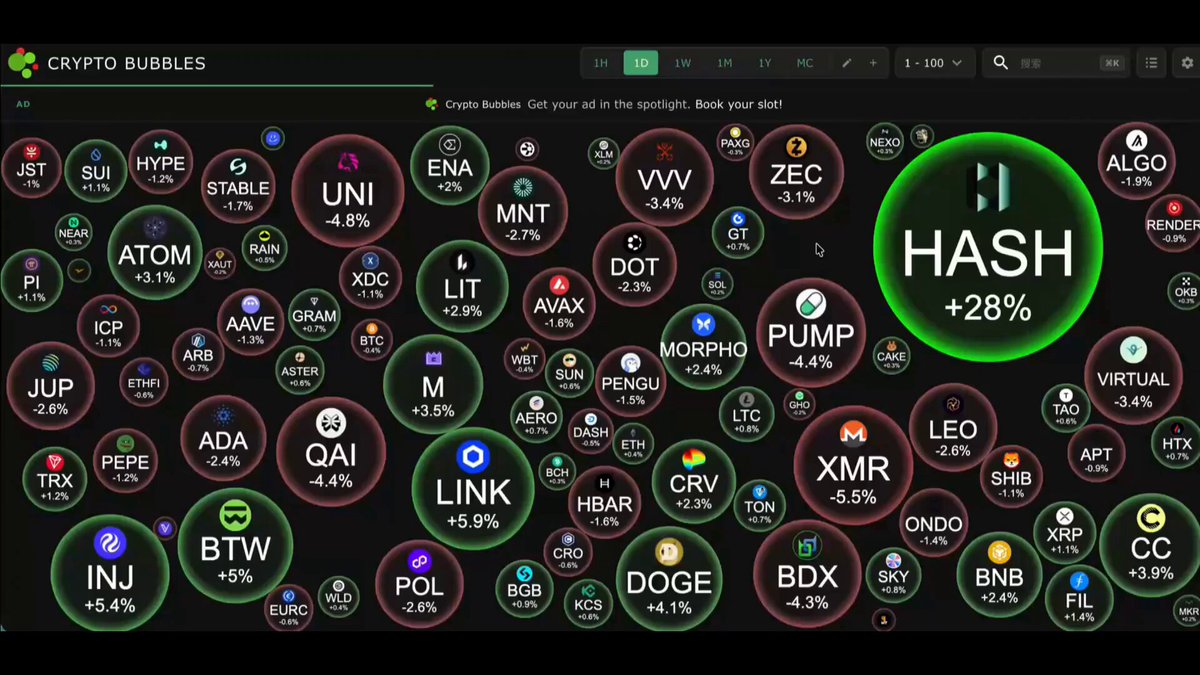Click the BDX -4.3% bubble

point(807,573)
